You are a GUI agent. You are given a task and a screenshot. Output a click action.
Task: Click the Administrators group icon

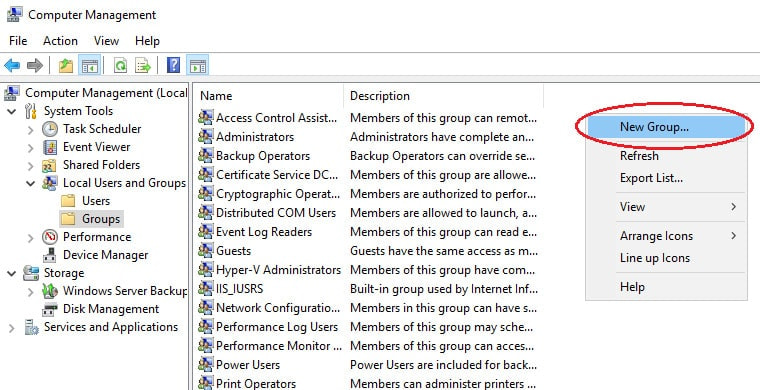tap(206, 137)
